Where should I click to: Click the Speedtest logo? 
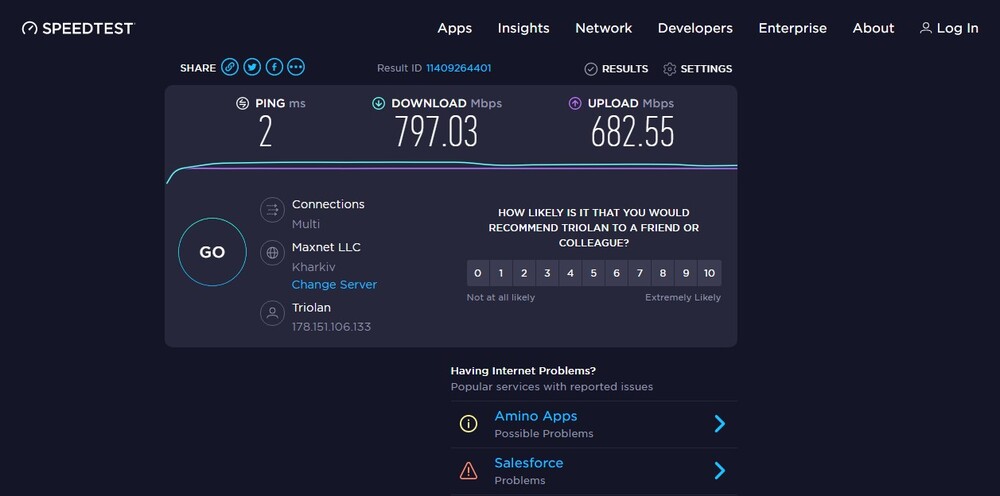tap(78, 28)
